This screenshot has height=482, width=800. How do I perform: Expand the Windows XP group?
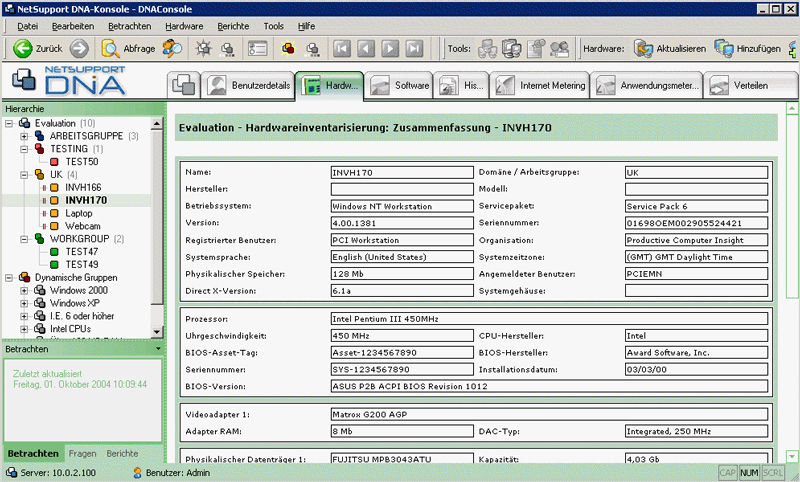coord(24,303)
